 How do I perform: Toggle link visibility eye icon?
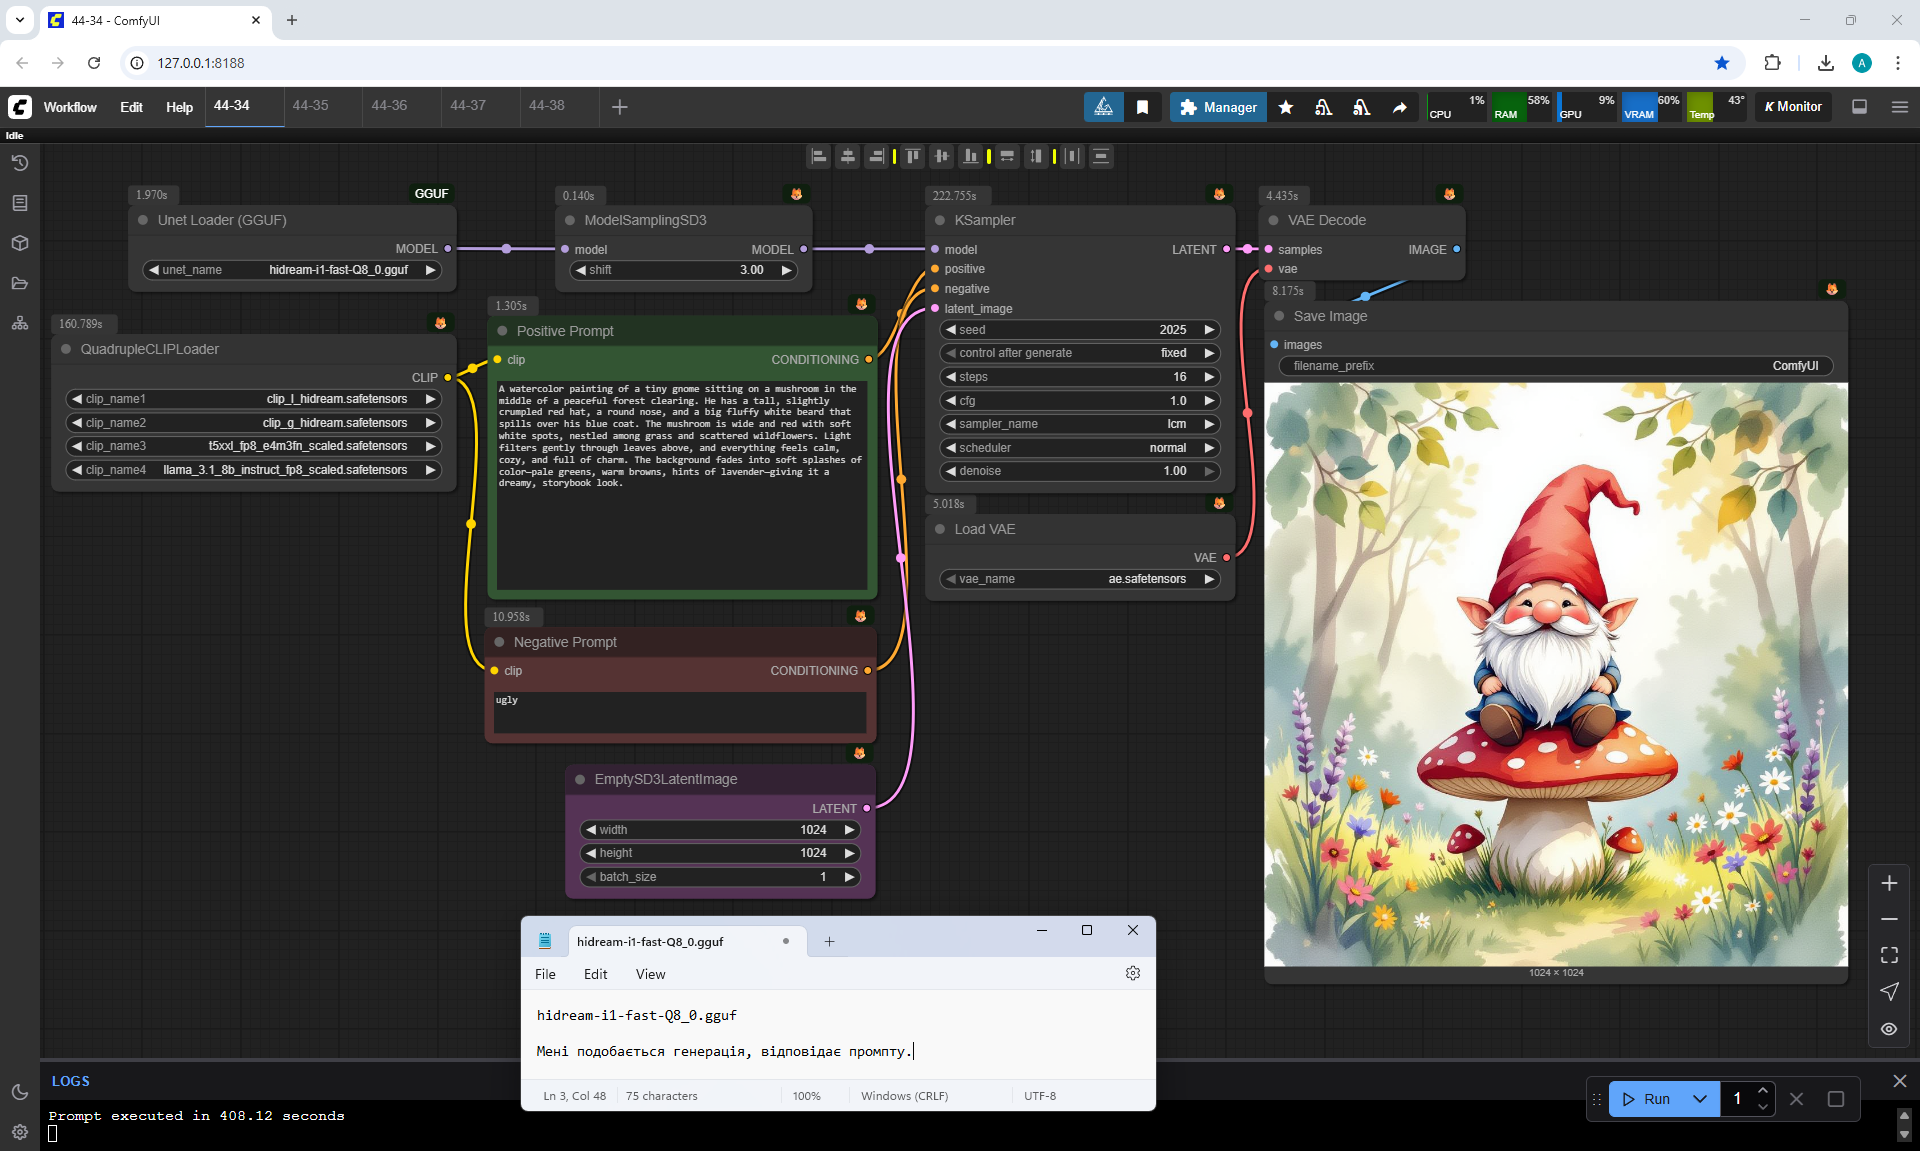(1889, 1028)
